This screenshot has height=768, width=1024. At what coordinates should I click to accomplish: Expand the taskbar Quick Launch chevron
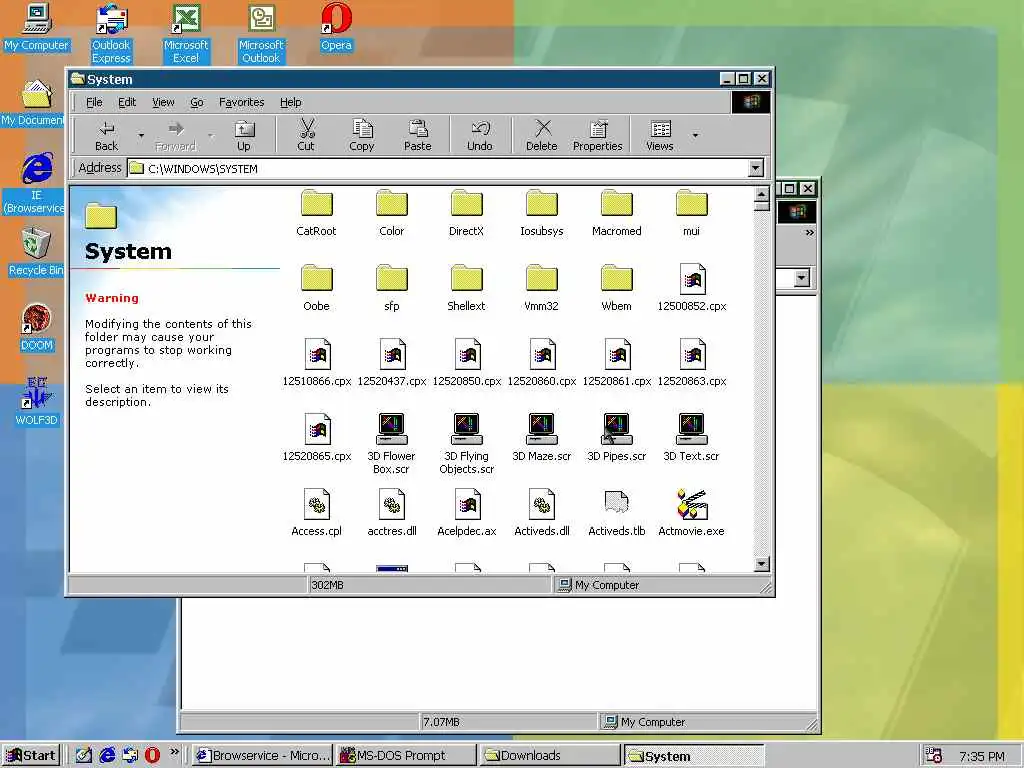174,752
